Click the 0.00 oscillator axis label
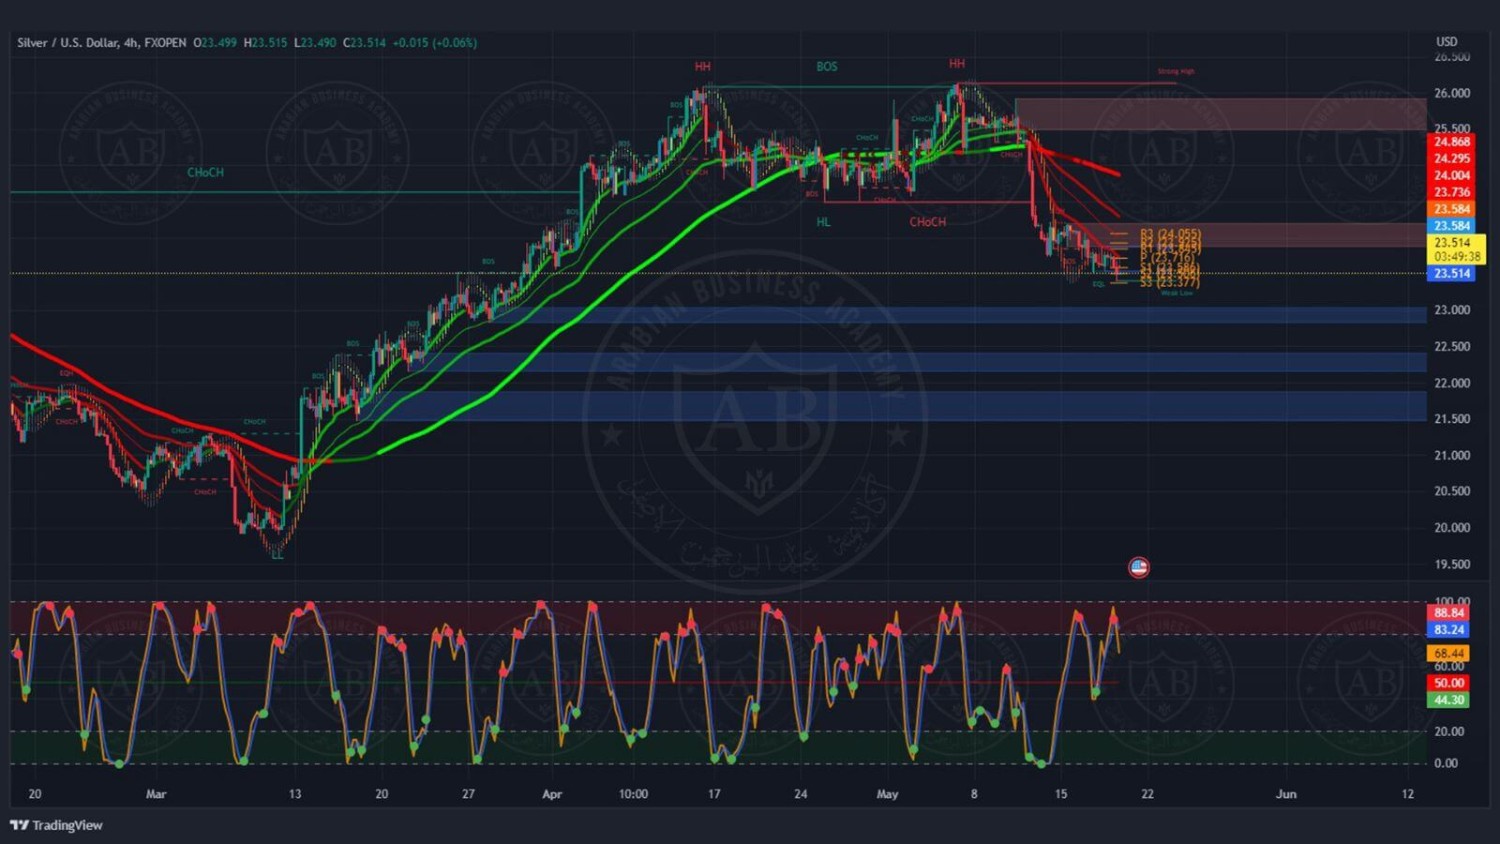The height and width of the screenshot is (844, 1500). tap(1446, 763)
